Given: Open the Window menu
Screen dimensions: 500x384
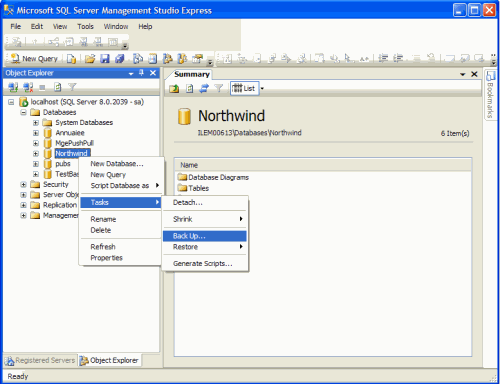Looking at the screenshot, I should tap(116, 27).
